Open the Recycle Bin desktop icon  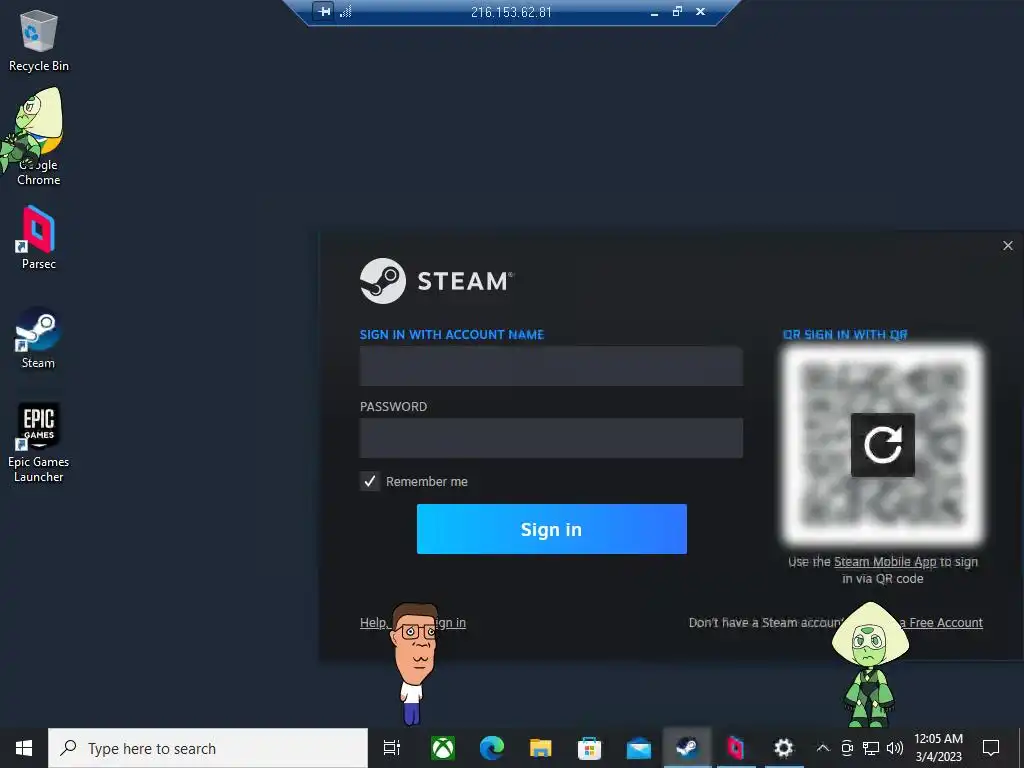[x=39, y=40]
